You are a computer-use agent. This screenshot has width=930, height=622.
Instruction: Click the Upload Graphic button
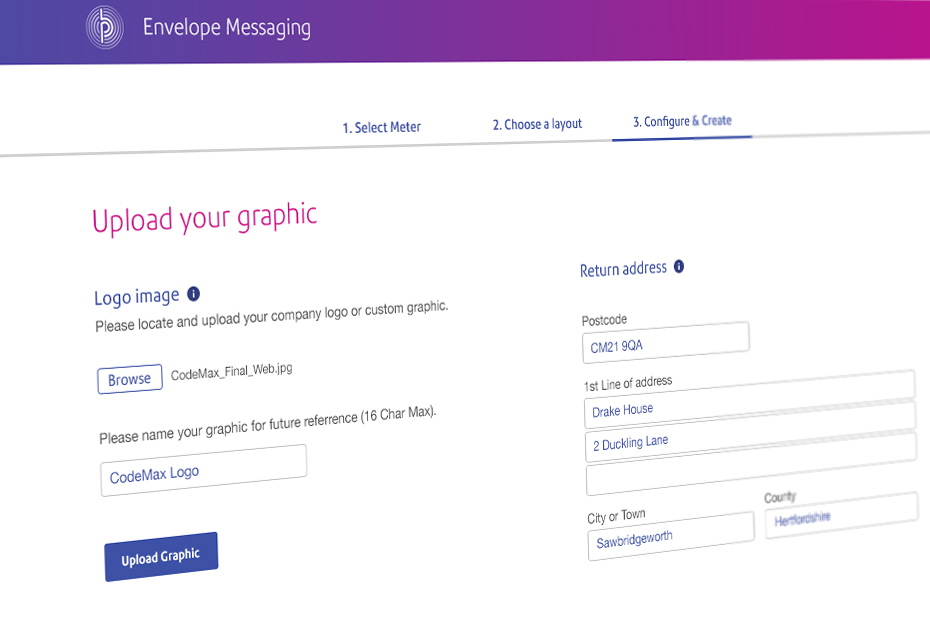[x=161, y=557]
